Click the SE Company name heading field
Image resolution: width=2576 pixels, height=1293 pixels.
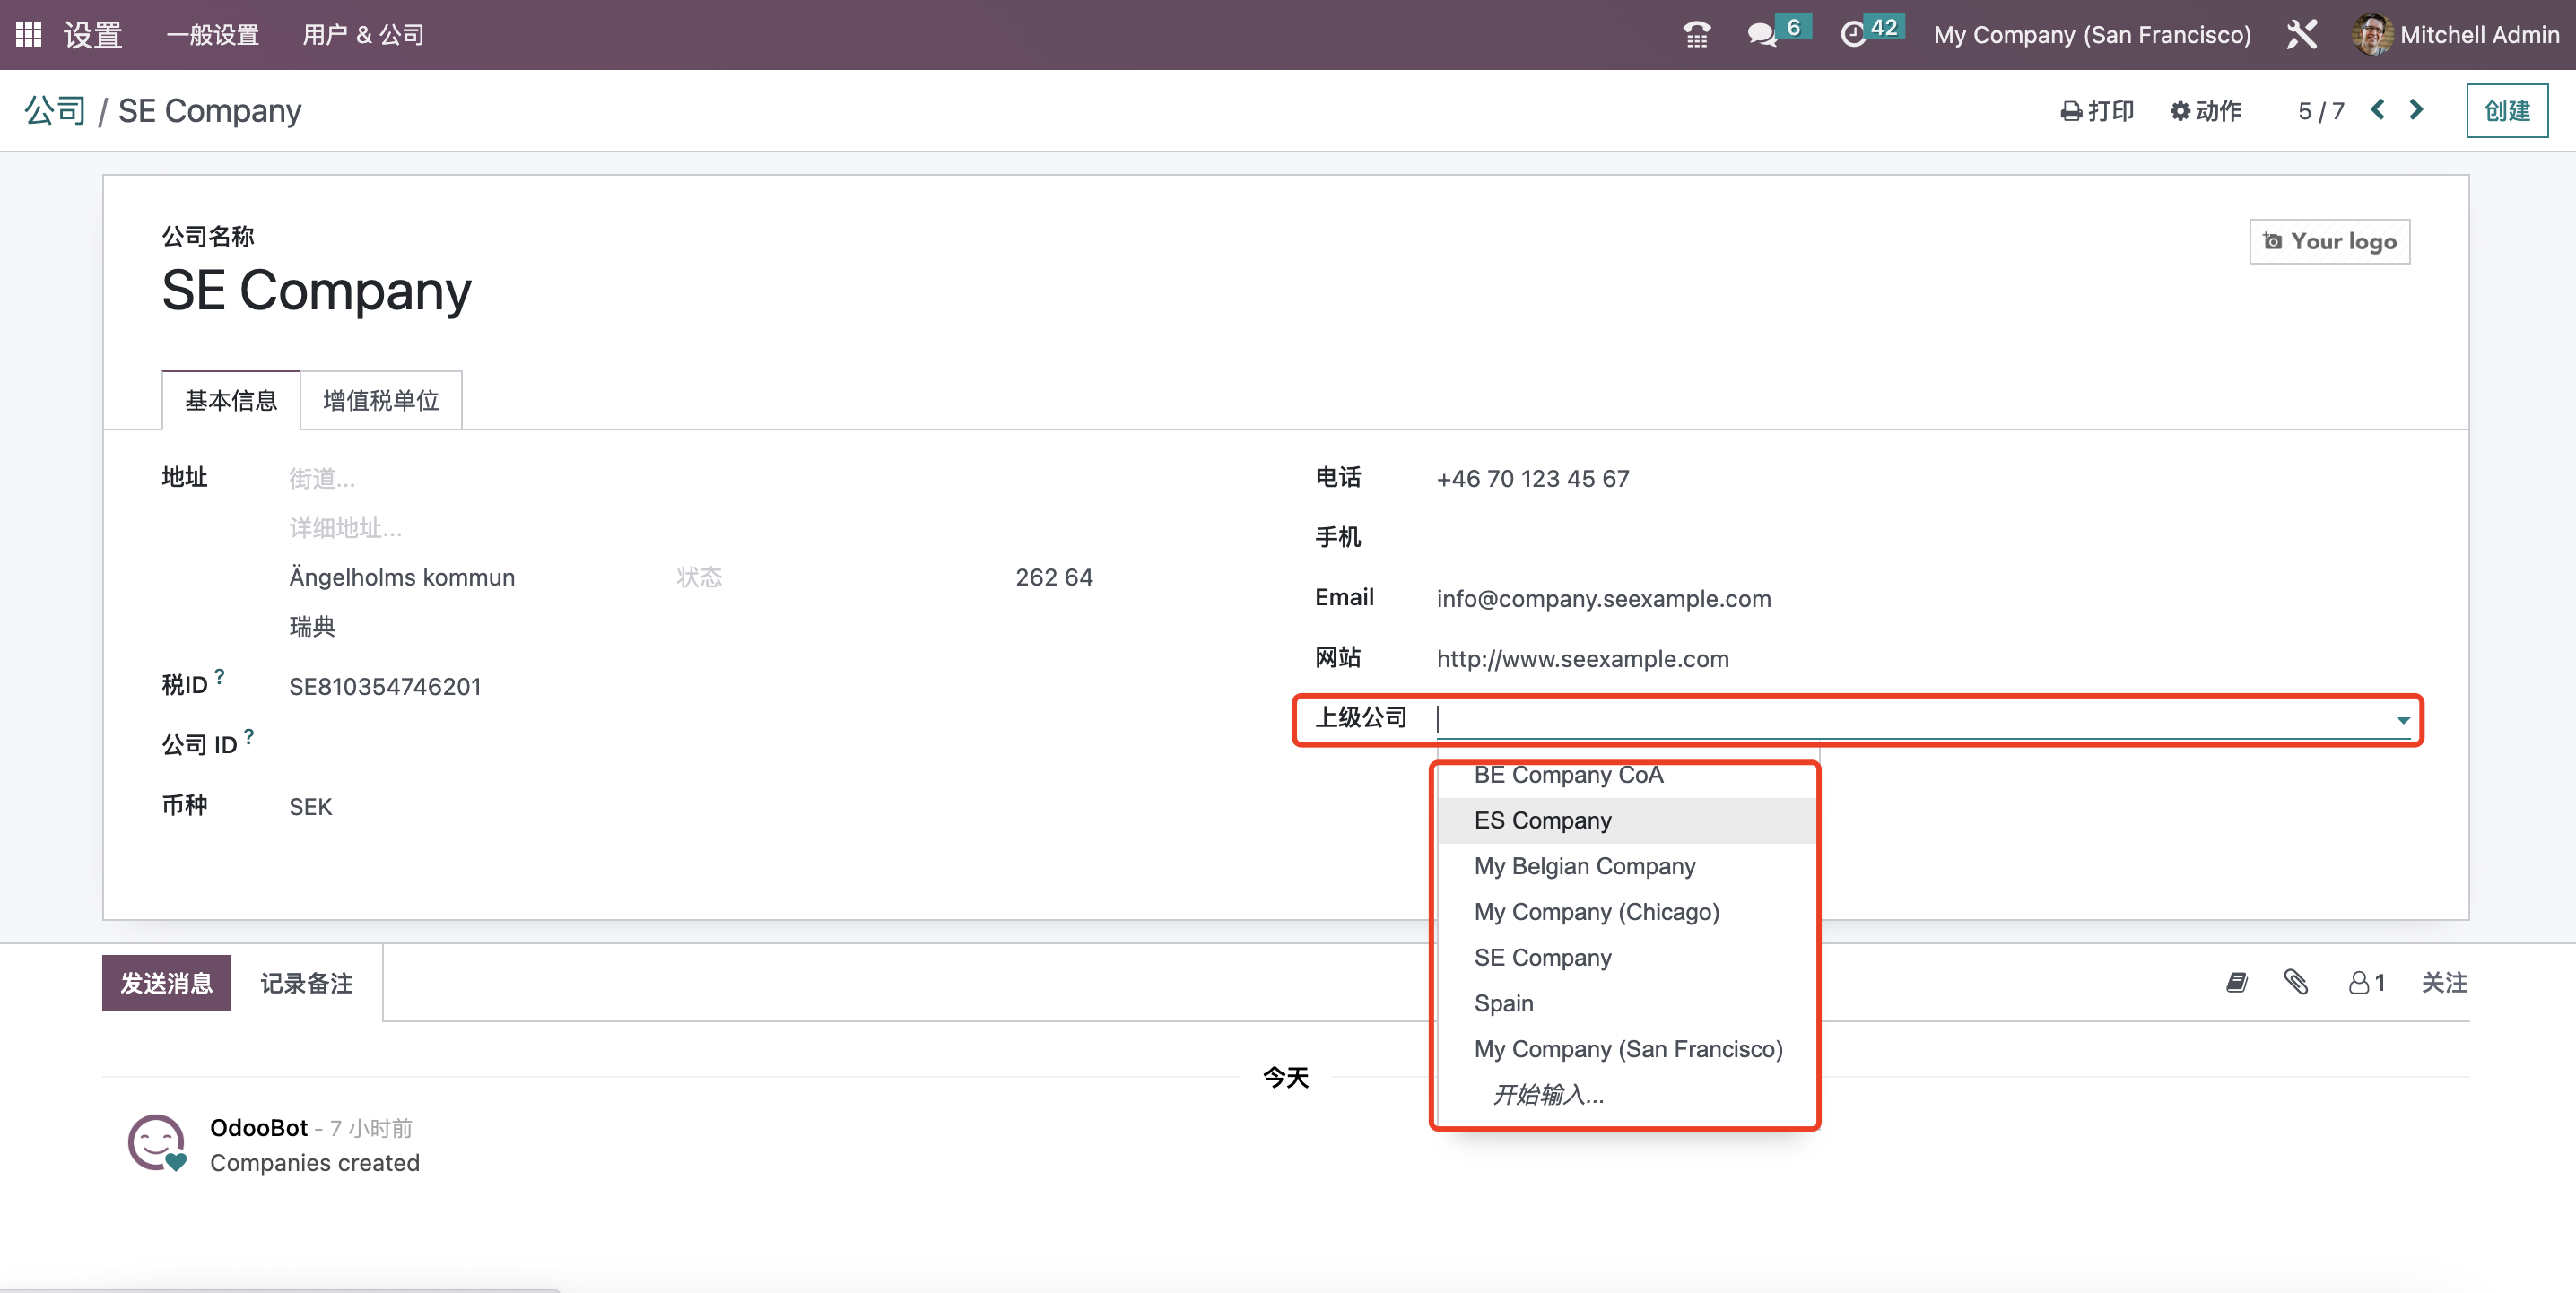tap(316, 291)
